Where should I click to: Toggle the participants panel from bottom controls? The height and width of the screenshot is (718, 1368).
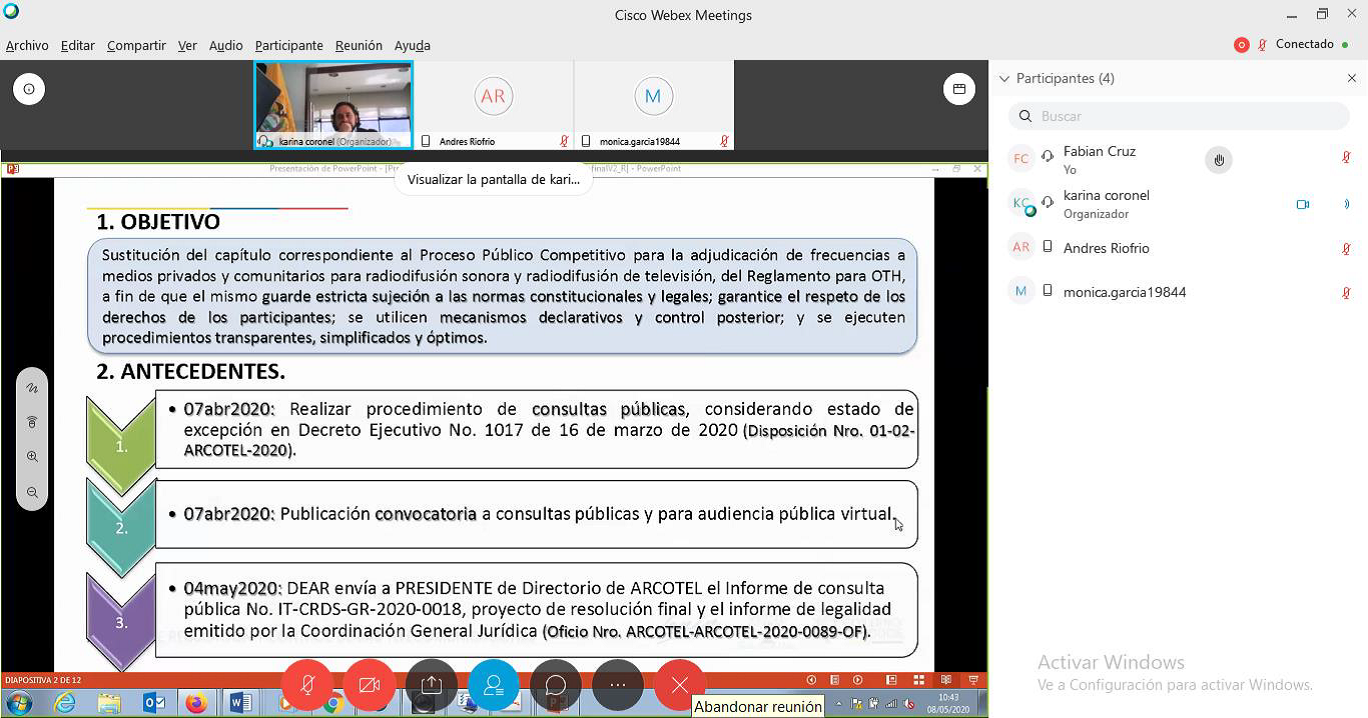[x=494, y=685]
